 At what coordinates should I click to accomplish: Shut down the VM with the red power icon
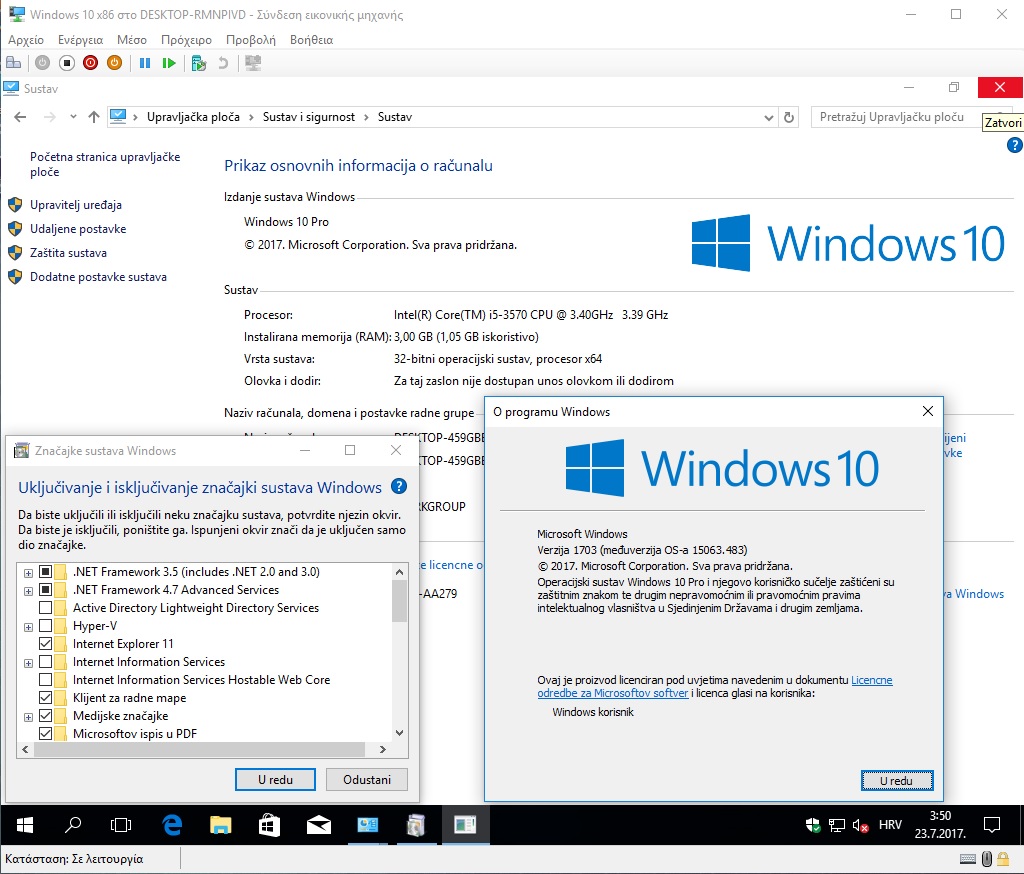click(x=90, y=63)
